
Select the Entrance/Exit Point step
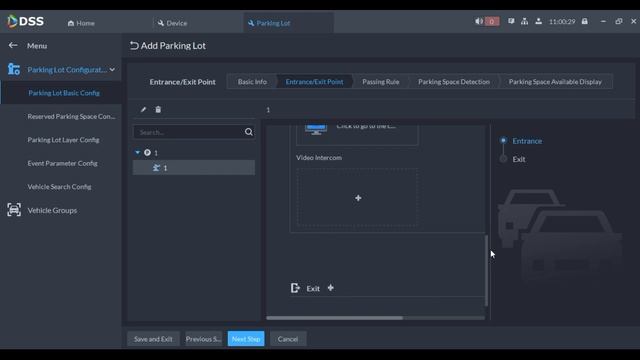314,82
